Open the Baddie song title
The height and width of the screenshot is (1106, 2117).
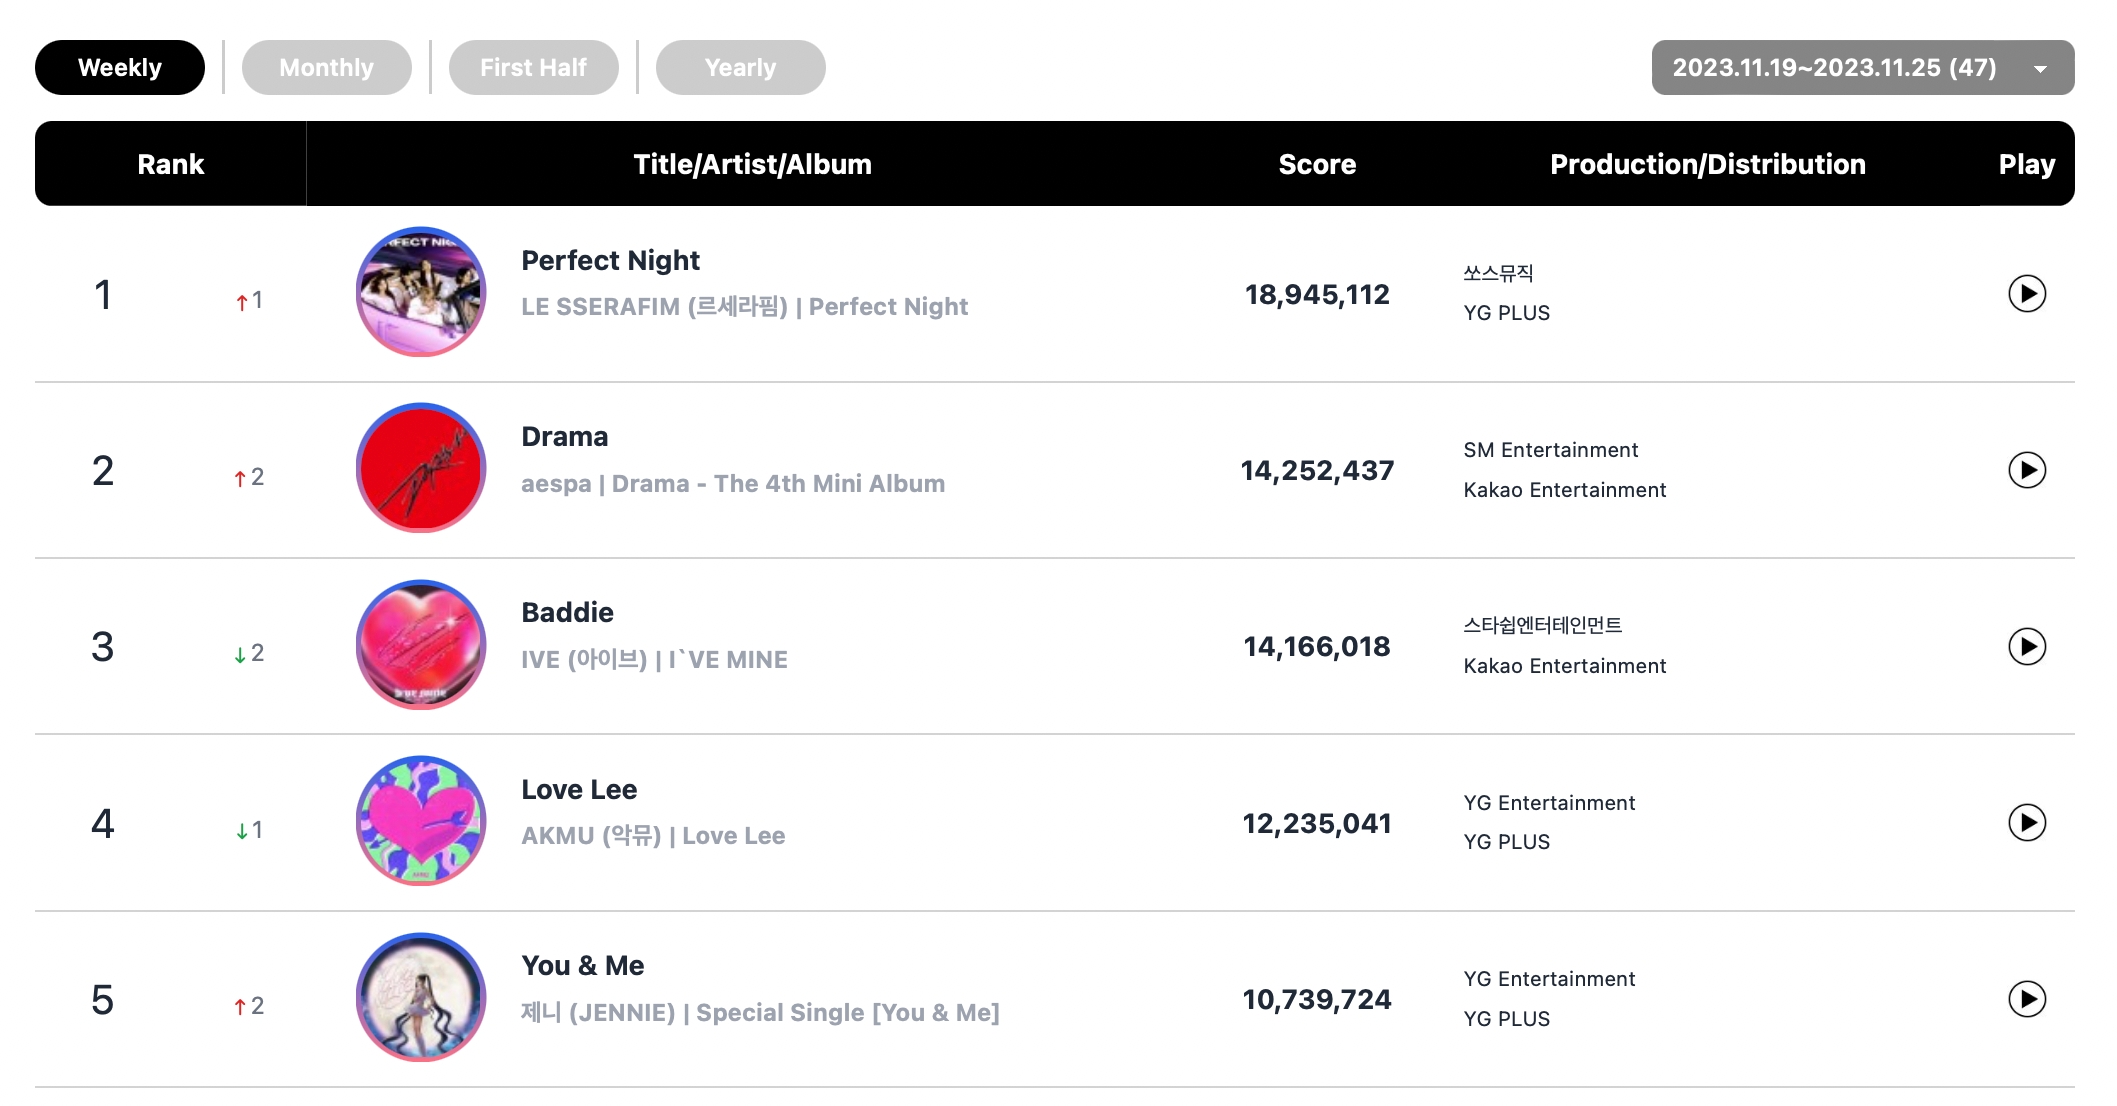point(567,613)
